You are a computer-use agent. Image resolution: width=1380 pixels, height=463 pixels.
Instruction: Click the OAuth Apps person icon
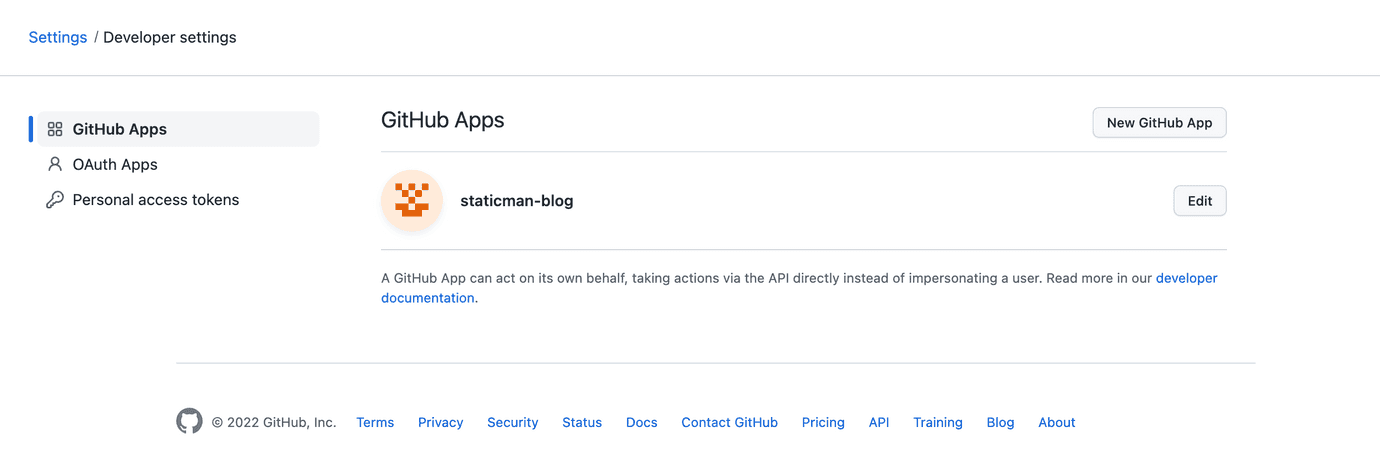pos(55,164)
